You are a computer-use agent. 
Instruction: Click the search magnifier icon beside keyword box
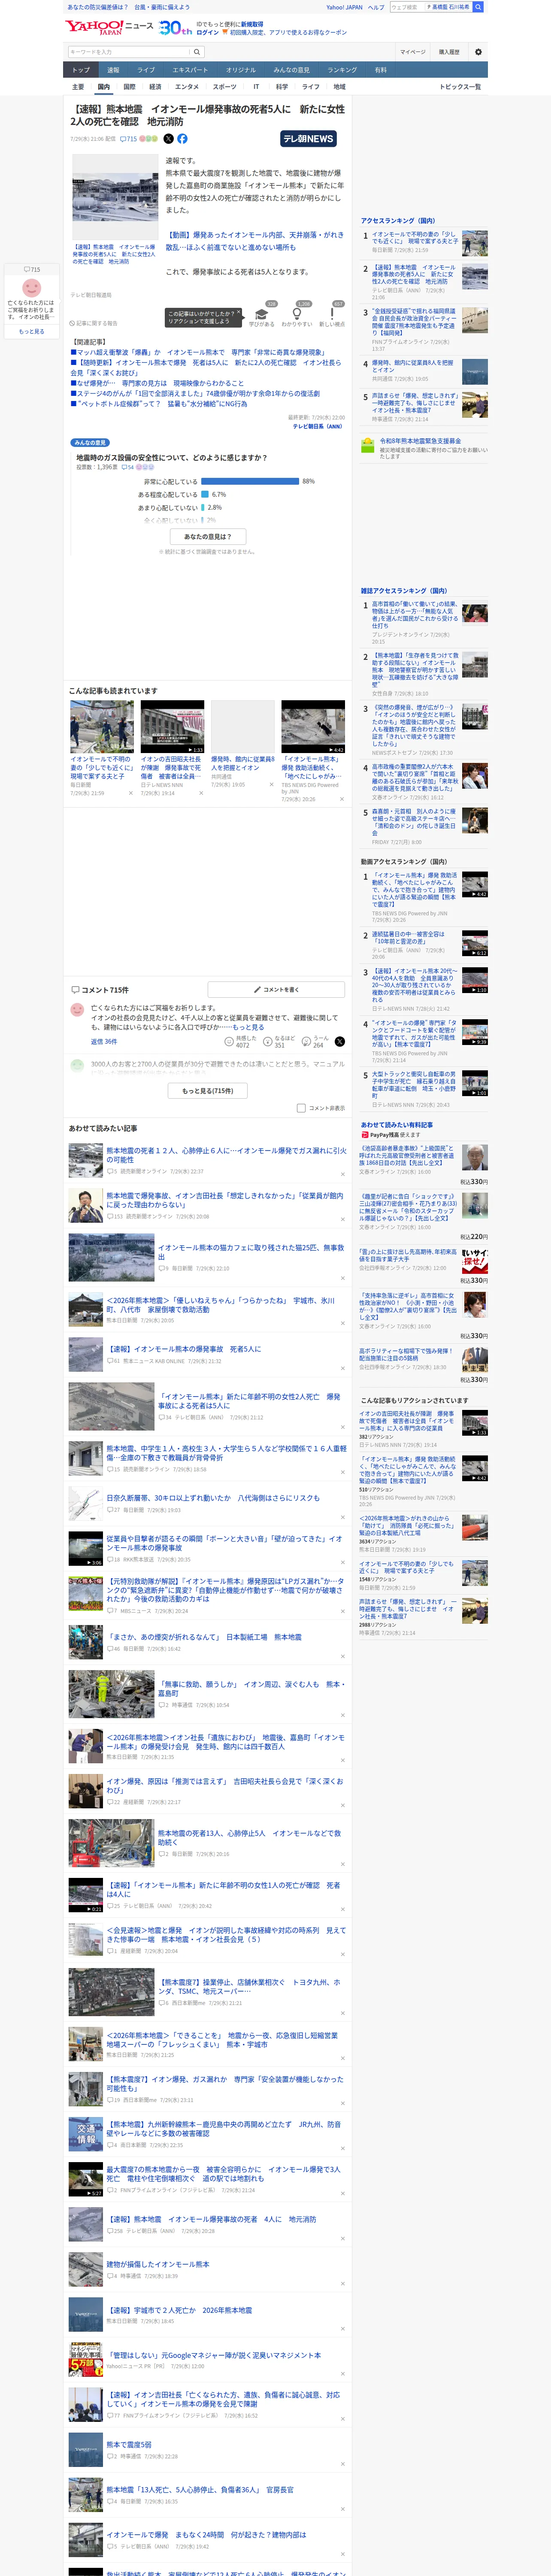coord(197,52)
